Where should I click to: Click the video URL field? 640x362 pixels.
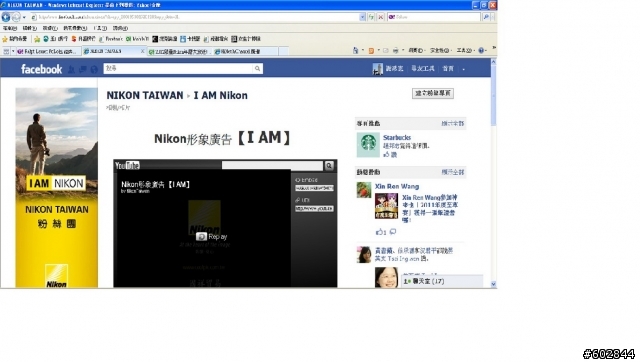pos(314,209)
